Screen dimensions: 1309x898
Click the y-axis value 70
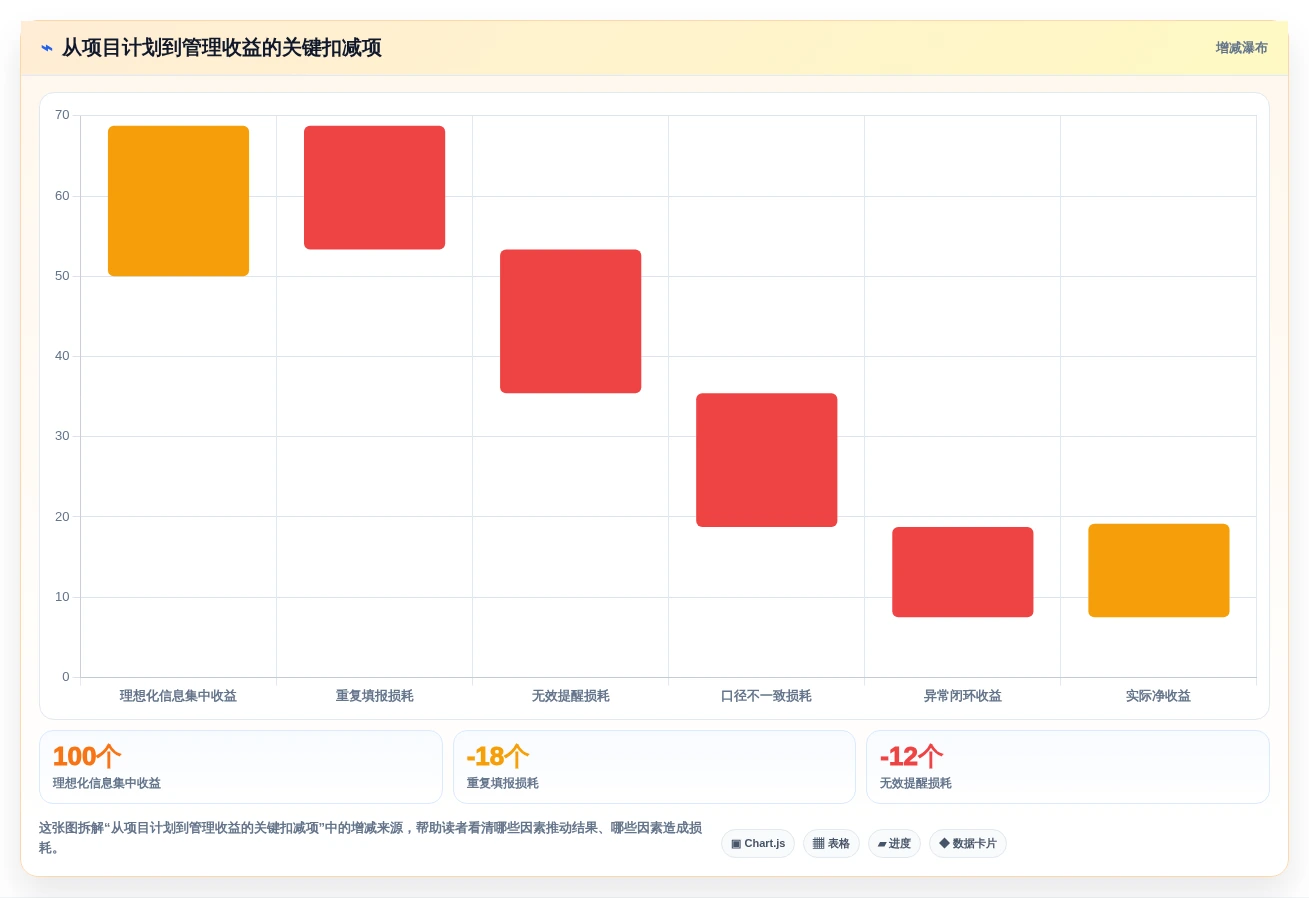point(62,115)
